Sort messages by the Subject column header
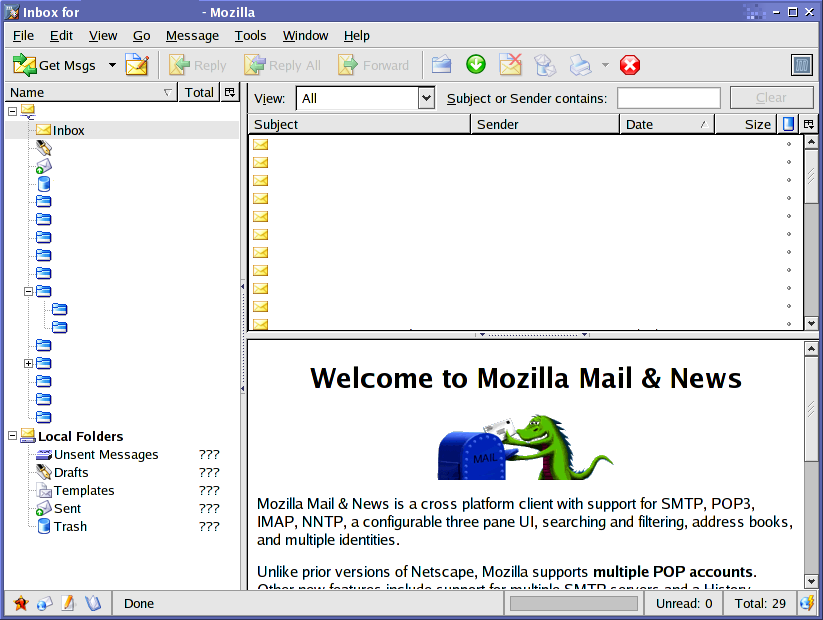Image resolution: width=823 pixels, height=620 pixels. tap(359, 124)
